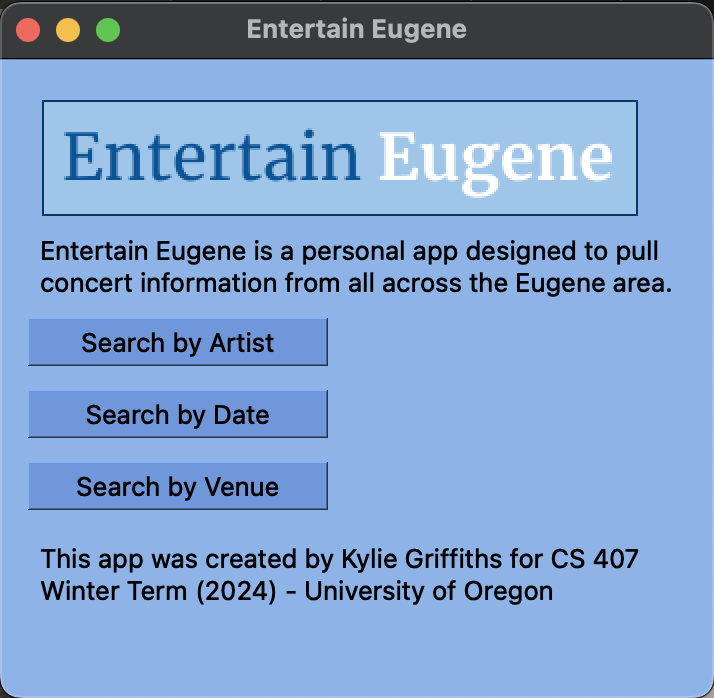Click the Search by Date button
714x698 pixels.
178,414
